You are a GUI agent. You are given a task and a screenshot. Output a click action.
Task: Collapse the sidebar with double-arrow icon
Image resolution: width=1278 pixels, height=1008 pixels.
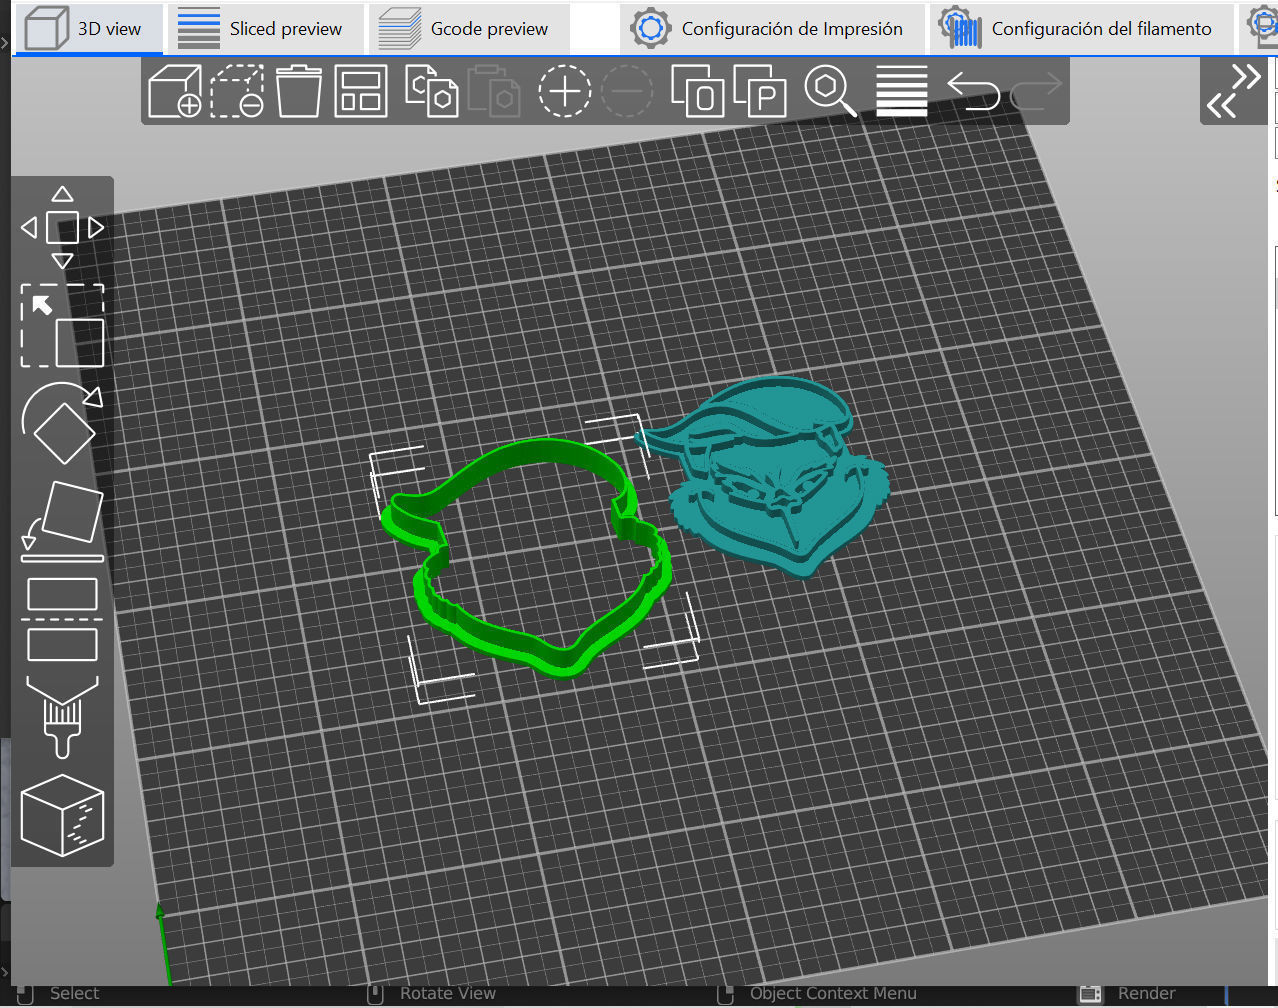[1234, 91]
